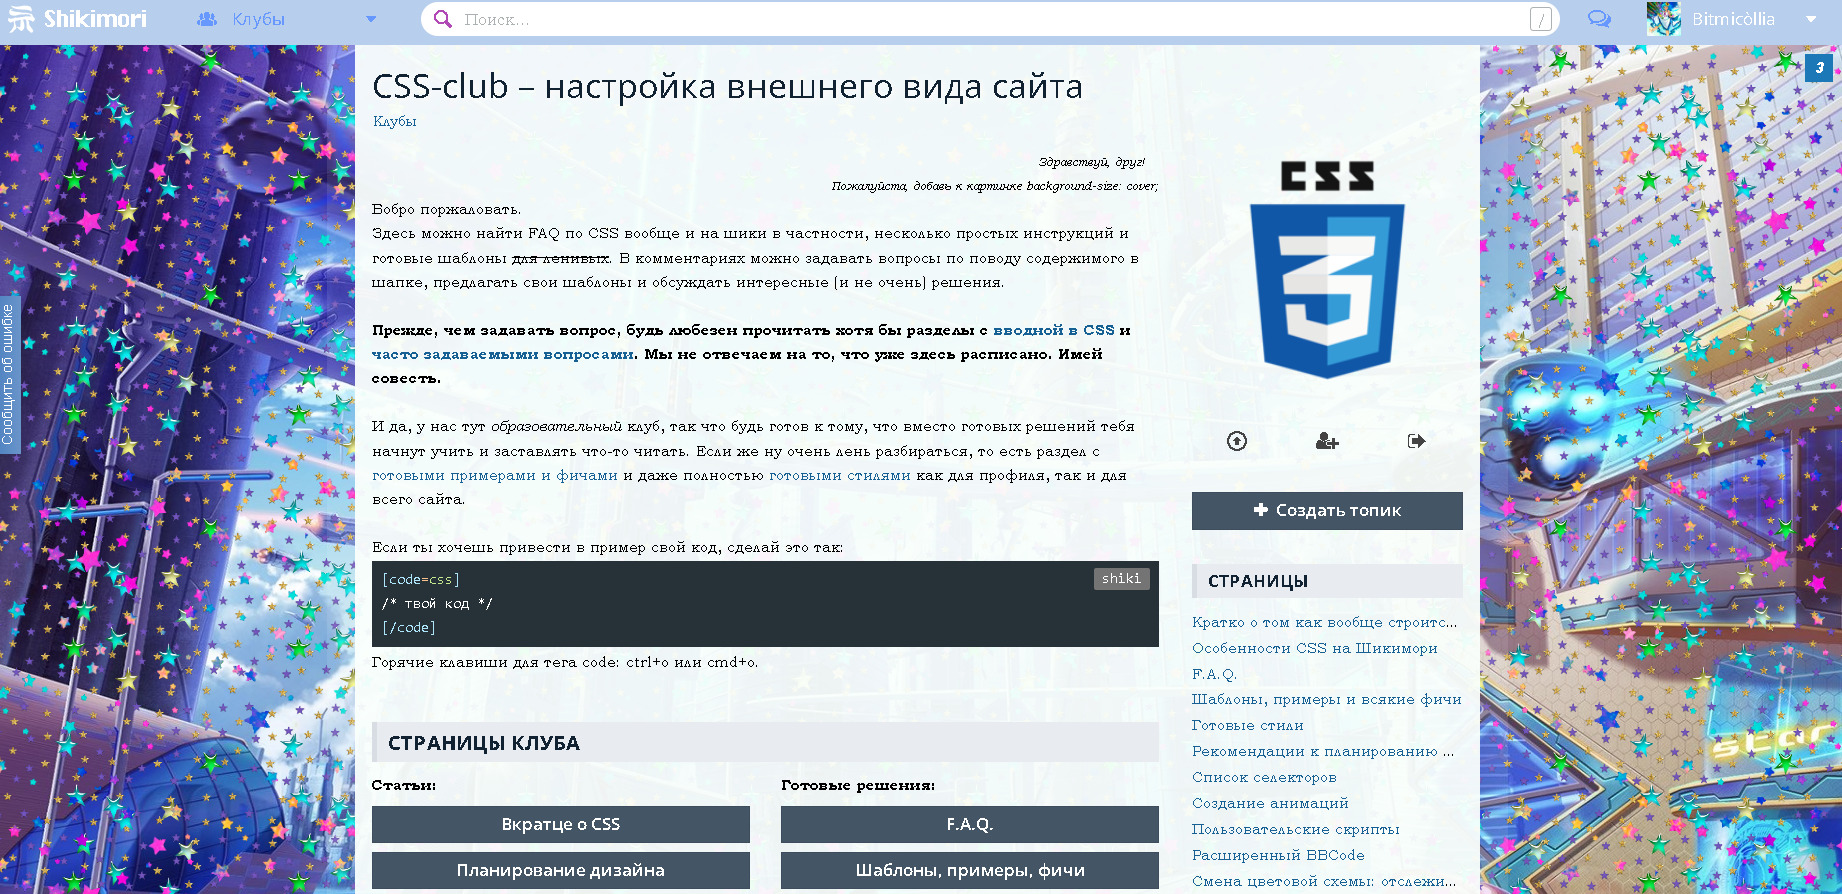1842x894 pixels.
Task: Expand the Клубы navigation dropdown
Action: 371,19
